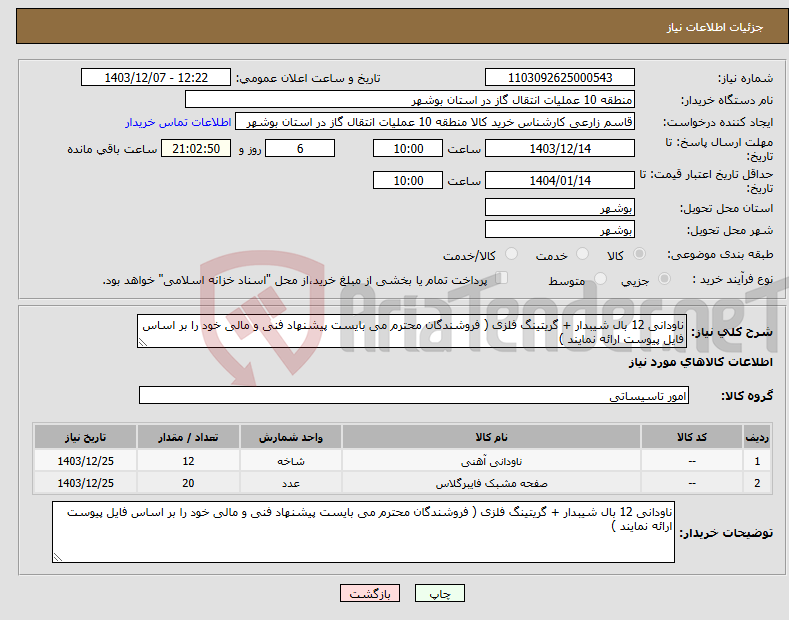Click the گروه کالا field امور تاسیساتی
The height and width of the screenshot is (620, 789).
click(x=414, y=395)
